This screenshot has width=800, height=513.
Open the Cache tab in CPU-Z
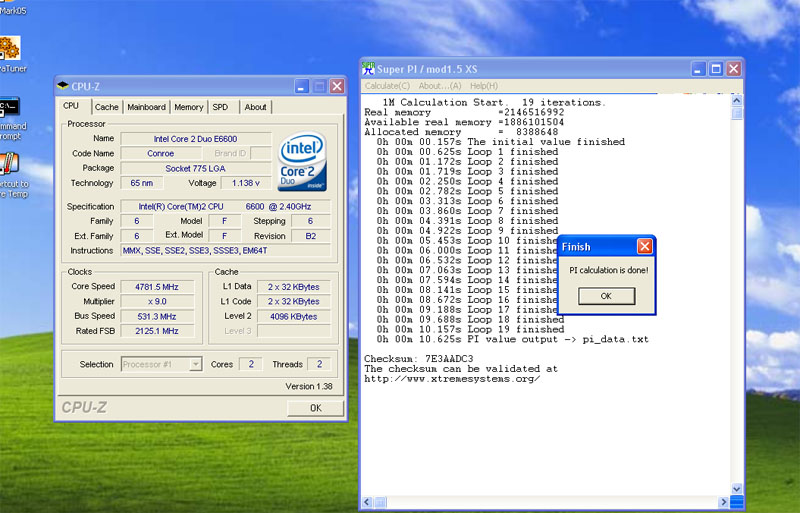[106, 107]
